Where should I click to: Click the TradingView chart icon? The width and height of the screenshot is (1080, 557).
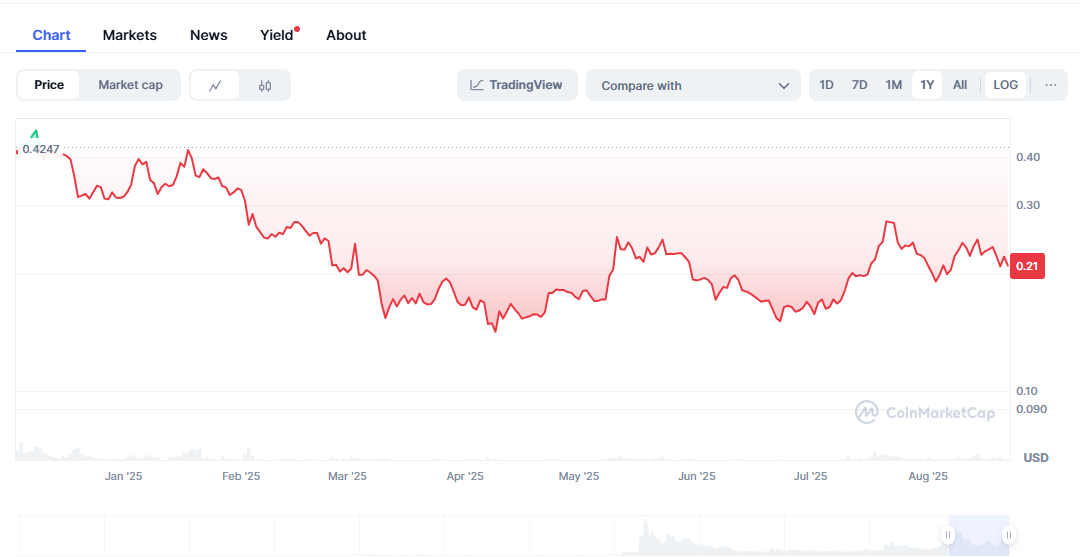point(477,85)
